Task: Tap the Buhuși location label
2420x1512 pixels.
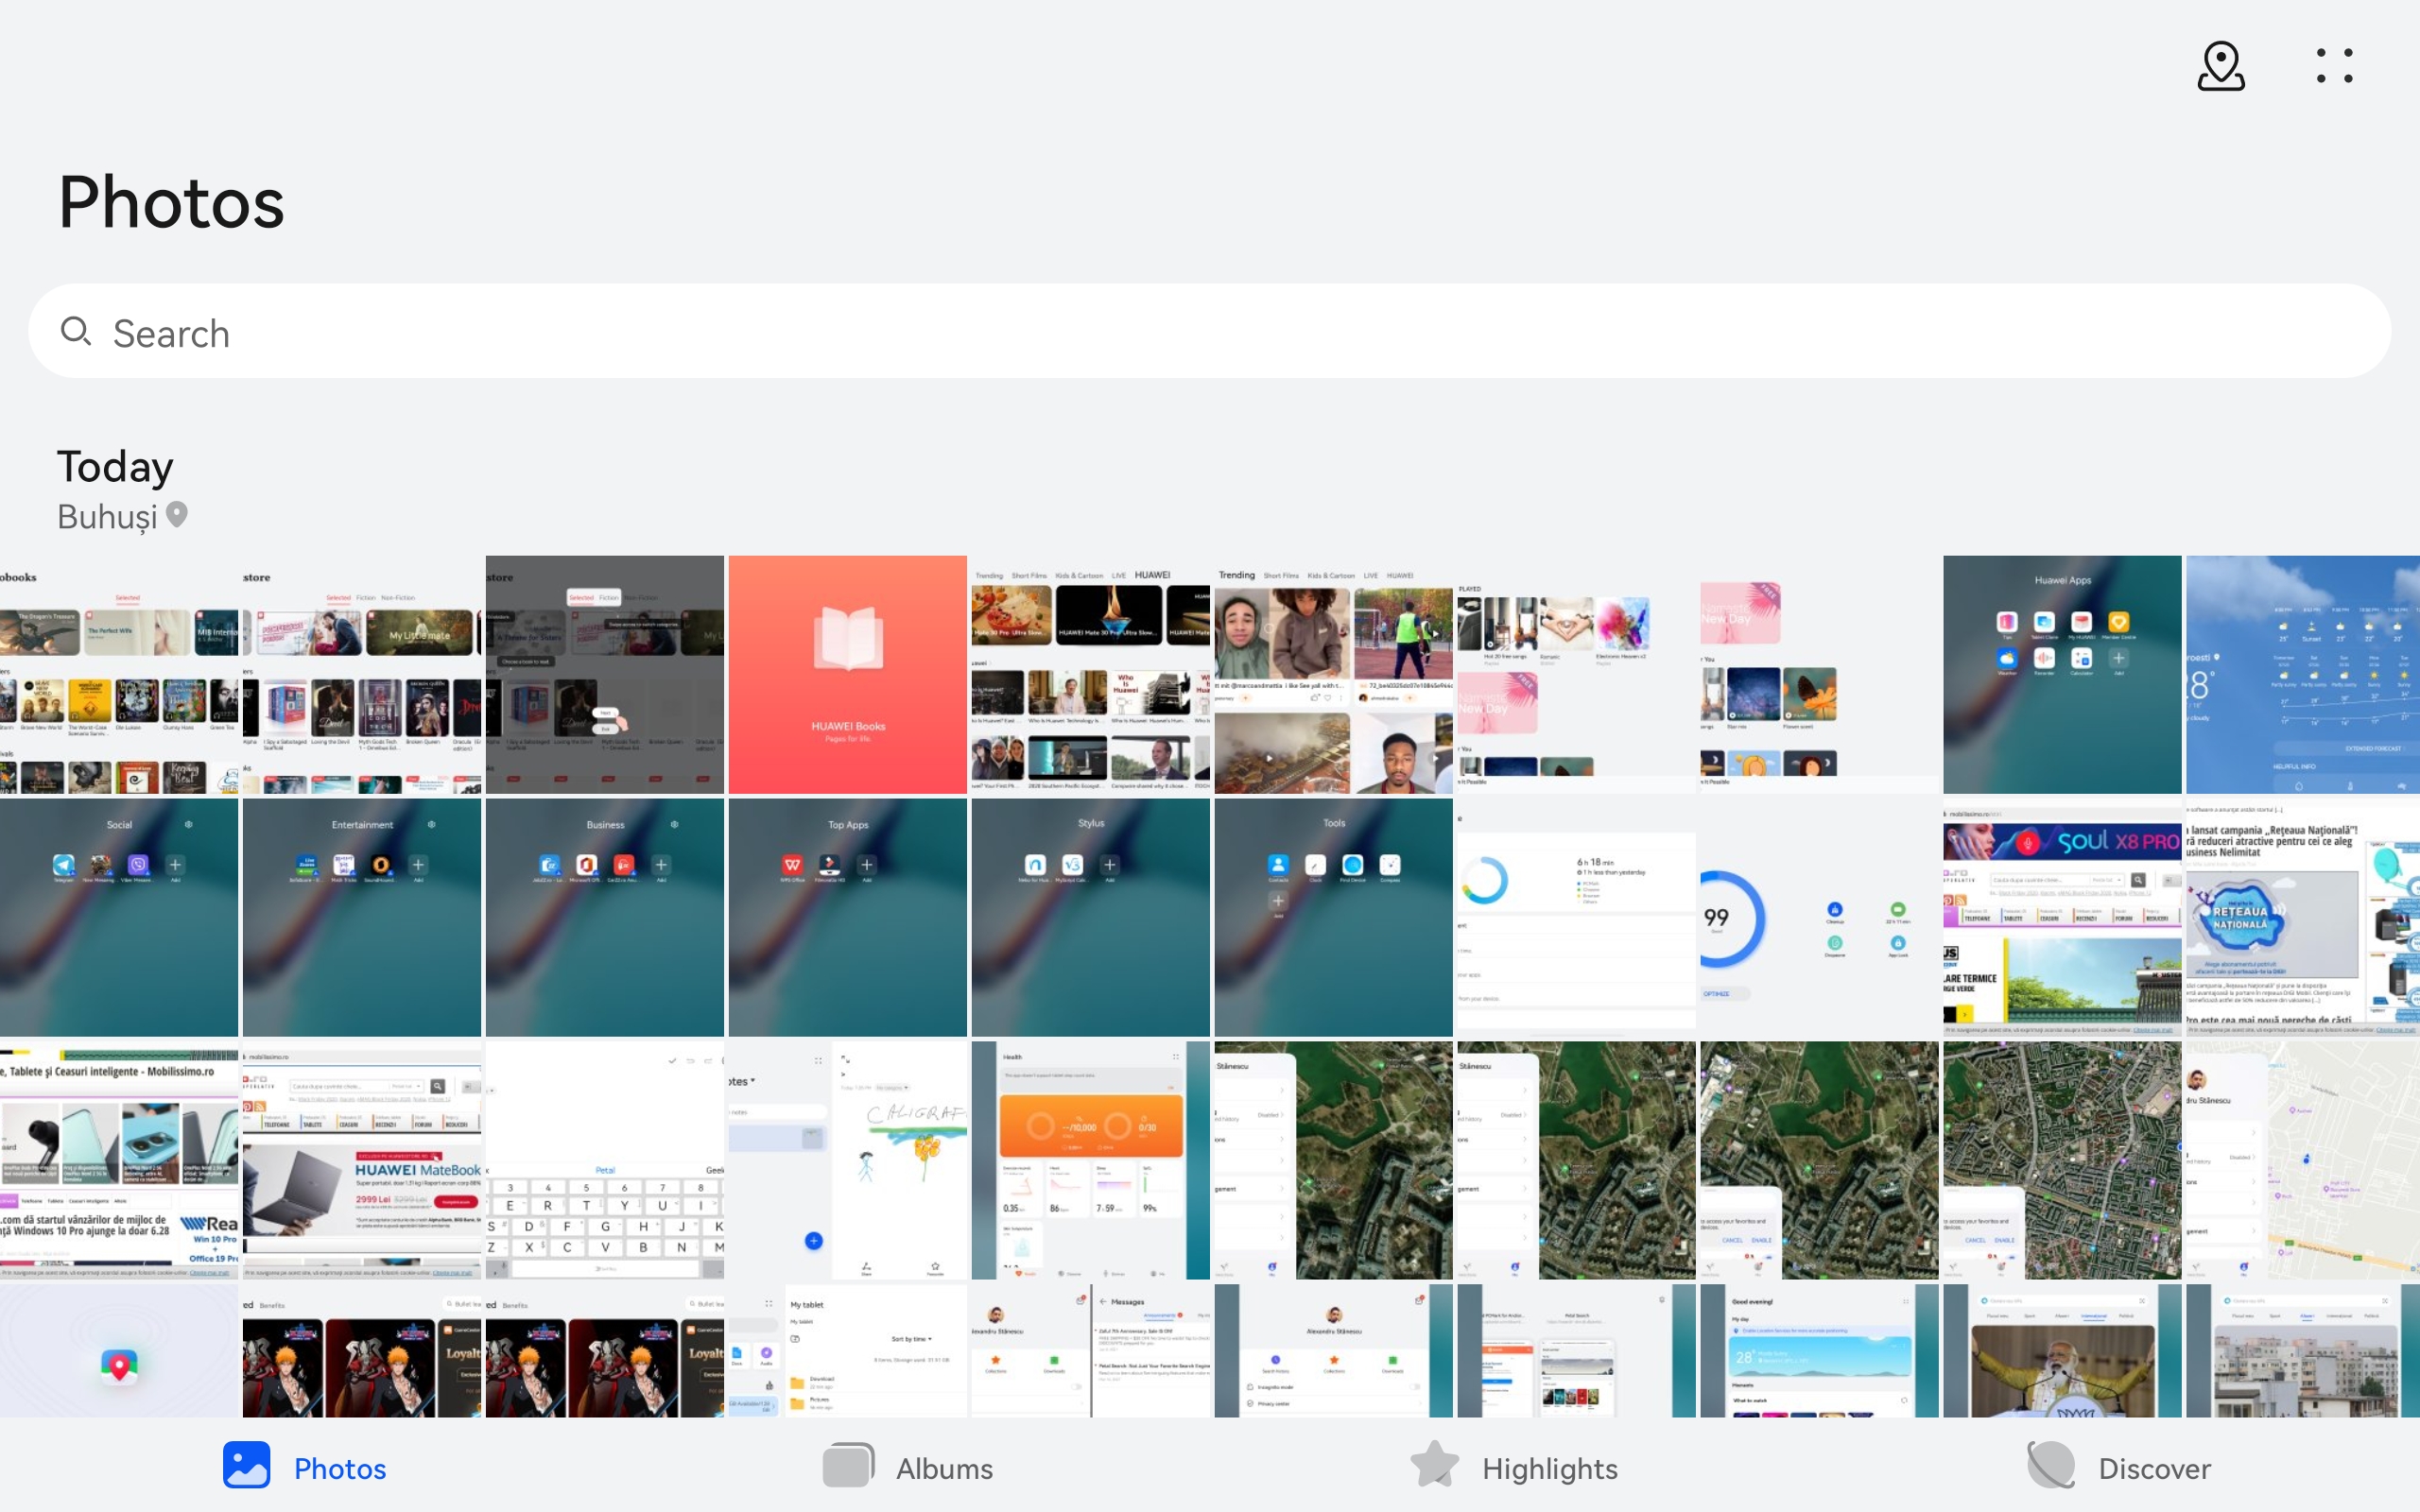Action: click(107, 516)
